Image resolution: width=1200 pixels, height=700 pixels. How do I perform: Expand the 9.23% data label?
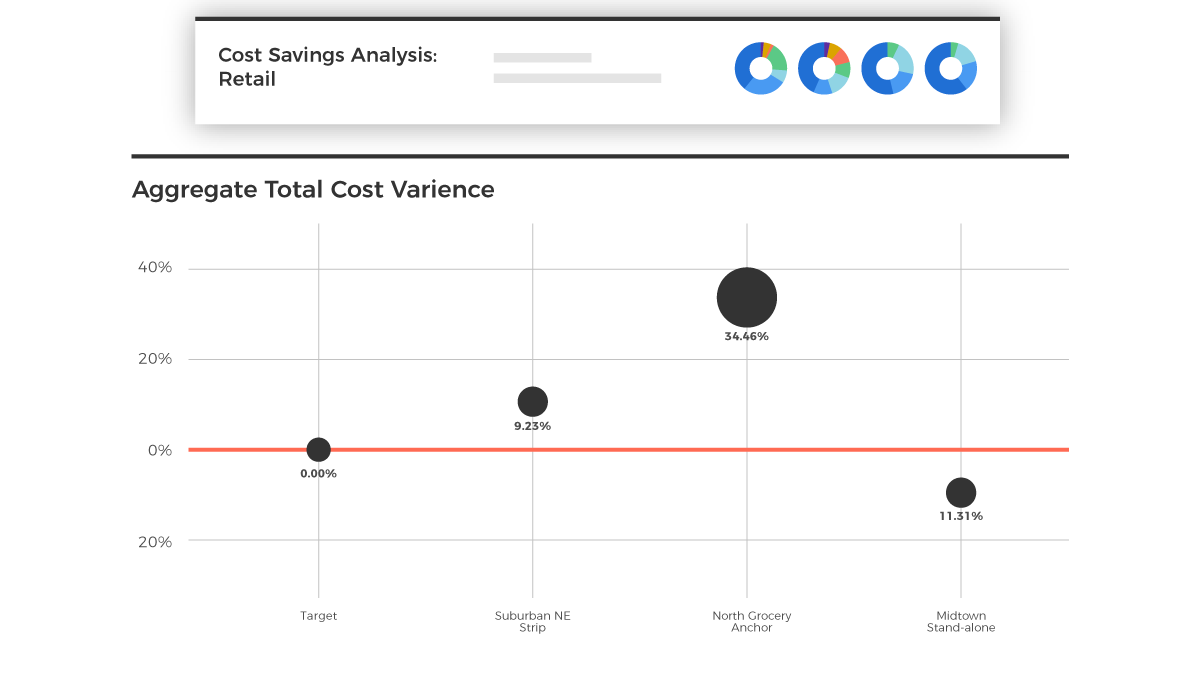[x=531, y=425]
